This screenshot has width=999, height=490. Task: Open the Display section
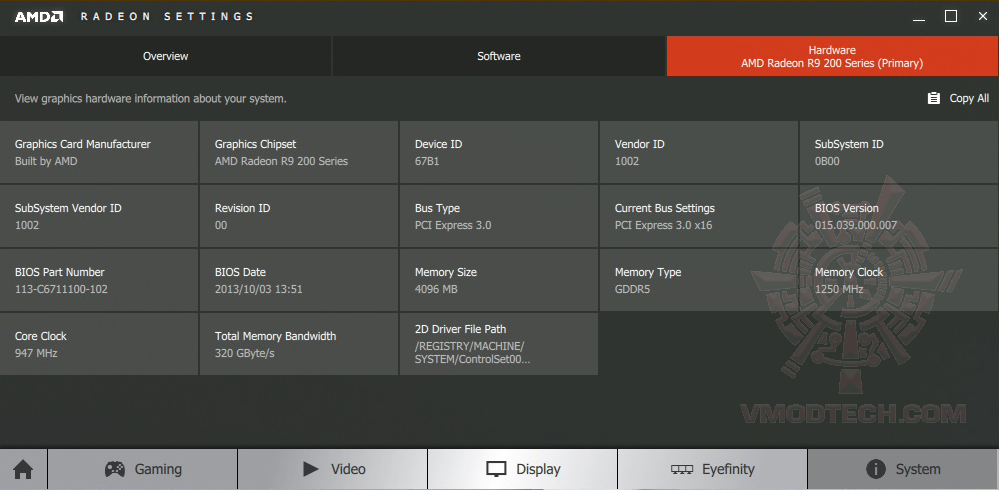pyautogui.click(x=522, y=470)
